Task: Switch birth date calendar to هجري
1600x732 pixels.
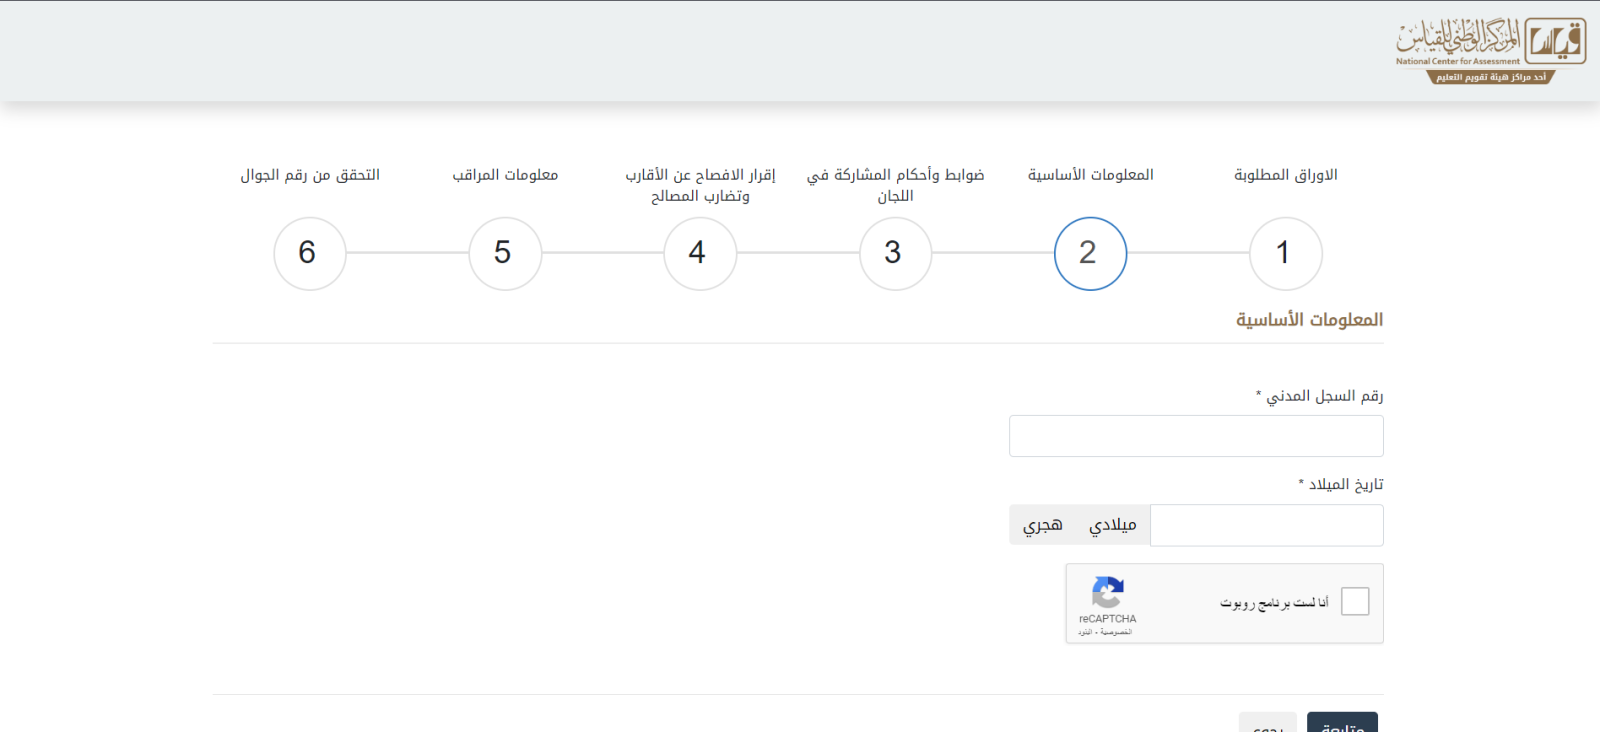Action: pos(1042,525)
